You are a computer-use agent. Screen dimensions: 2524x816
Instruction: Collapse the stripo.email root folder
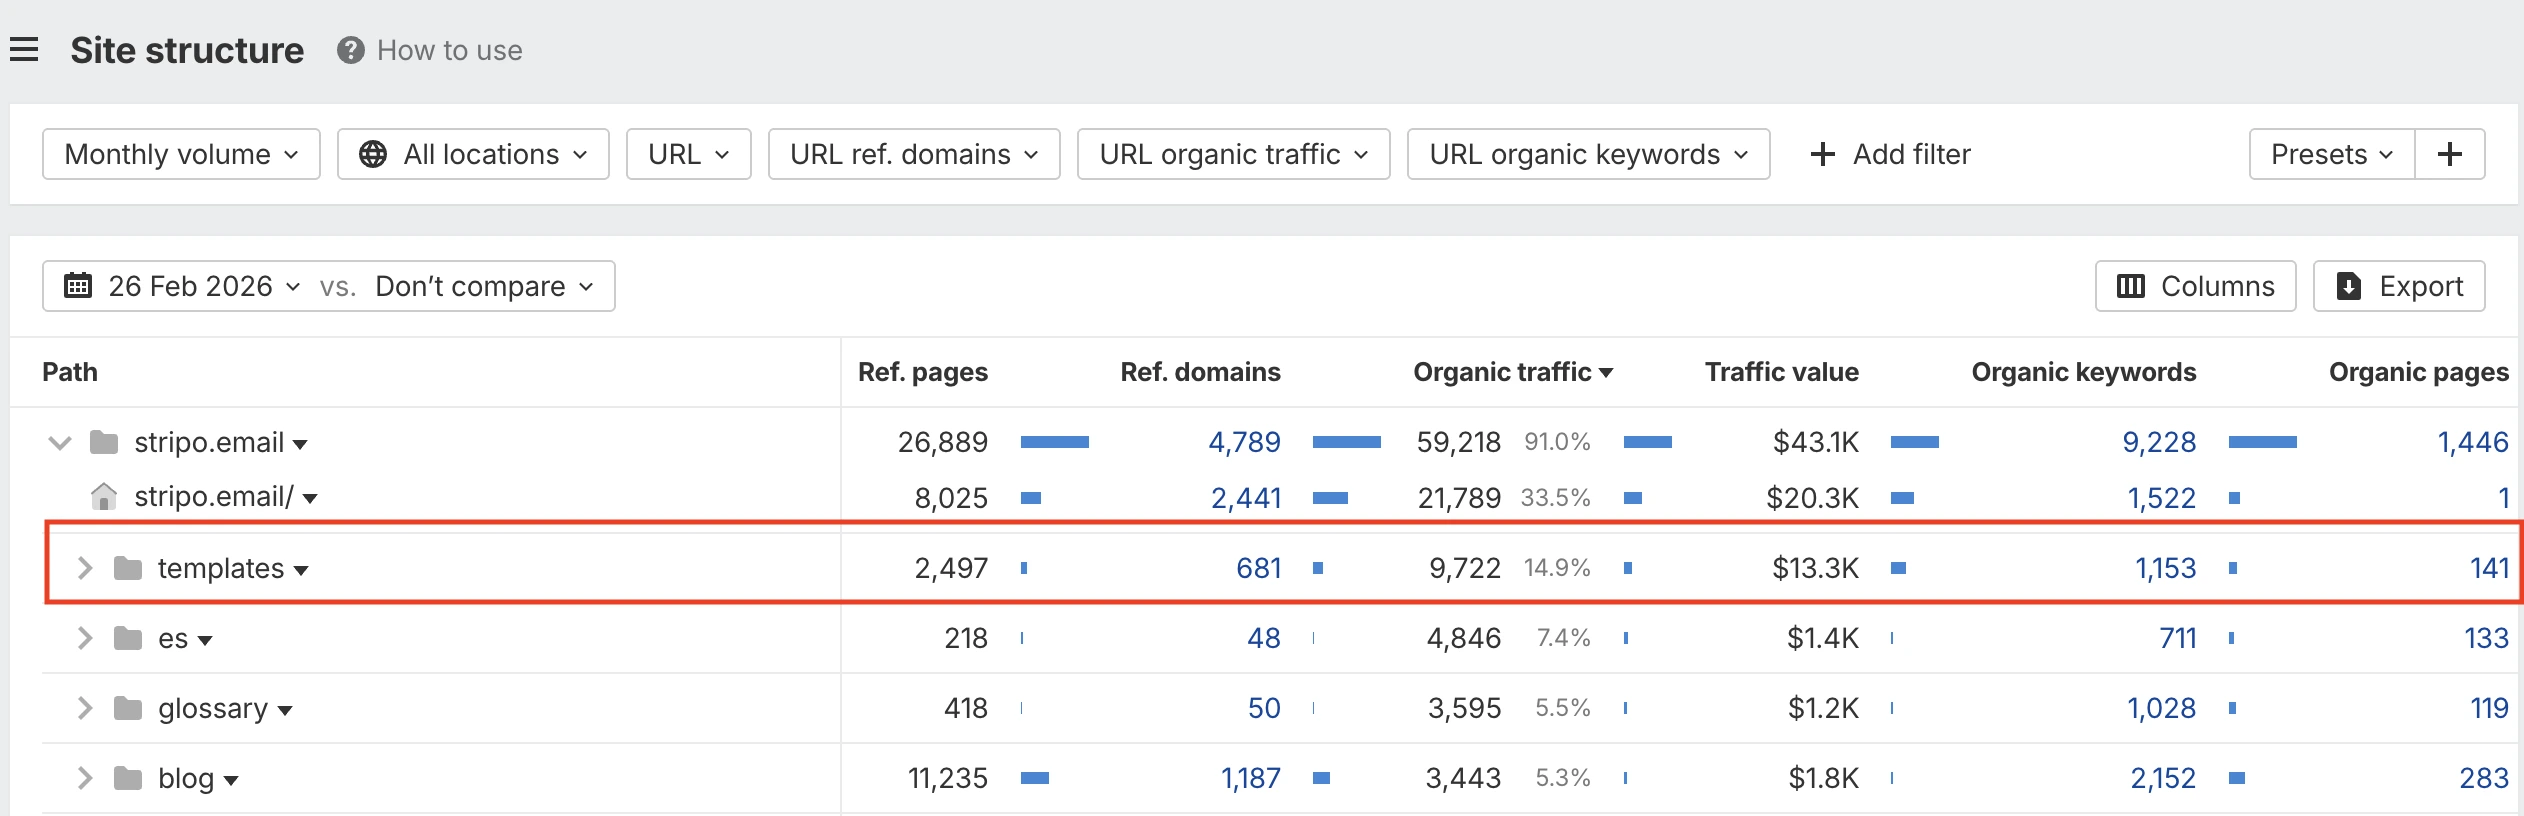(60, 442)
